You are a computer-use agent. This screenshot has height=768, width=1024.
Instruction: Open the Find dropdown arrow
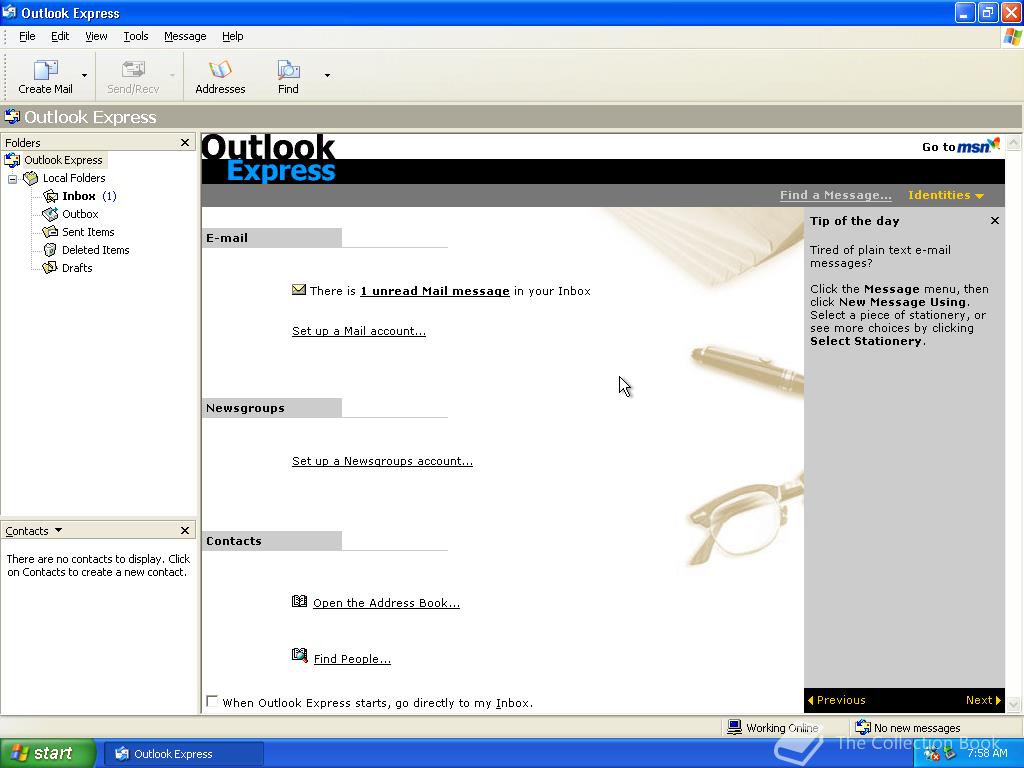[x=327, y=76]
